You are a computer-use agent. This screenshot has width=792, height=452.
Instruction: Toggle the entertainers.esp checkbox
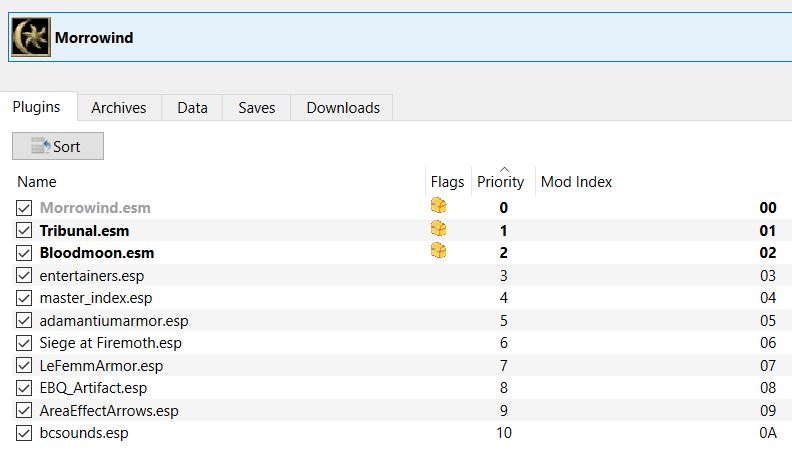tap(24, 275)
